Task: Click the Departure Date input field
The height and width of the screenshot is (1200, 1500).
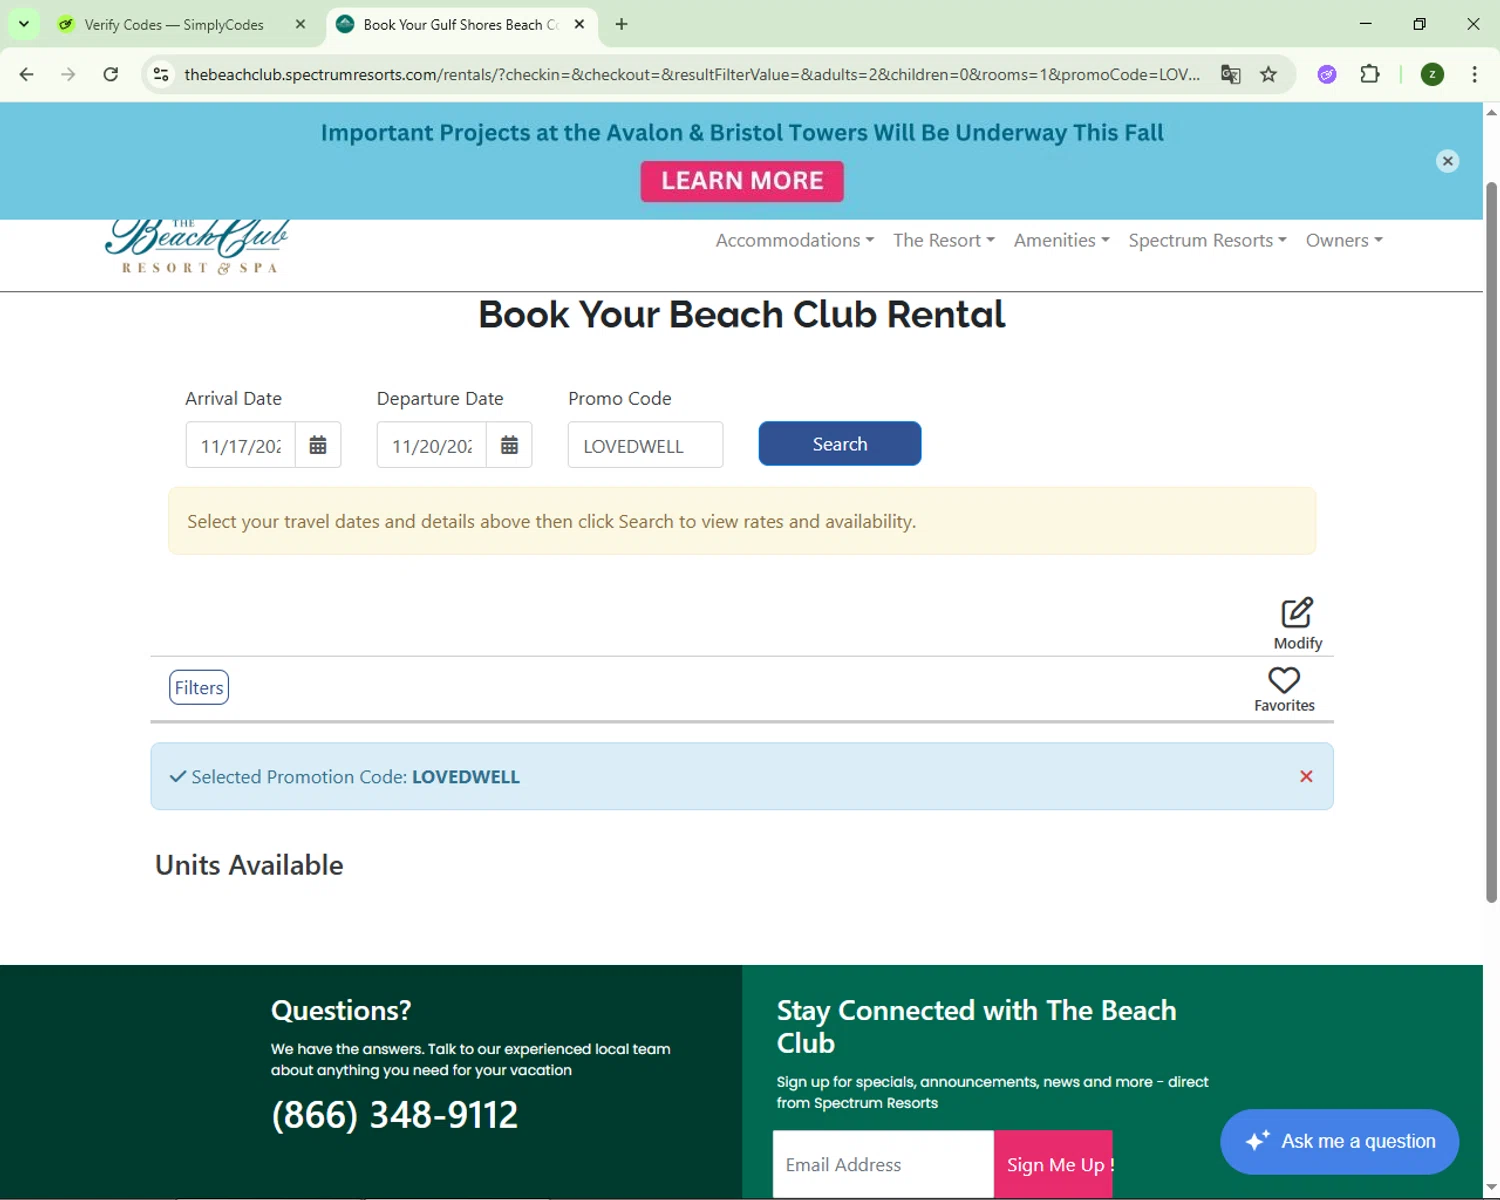Action: [x=432, y=445]
